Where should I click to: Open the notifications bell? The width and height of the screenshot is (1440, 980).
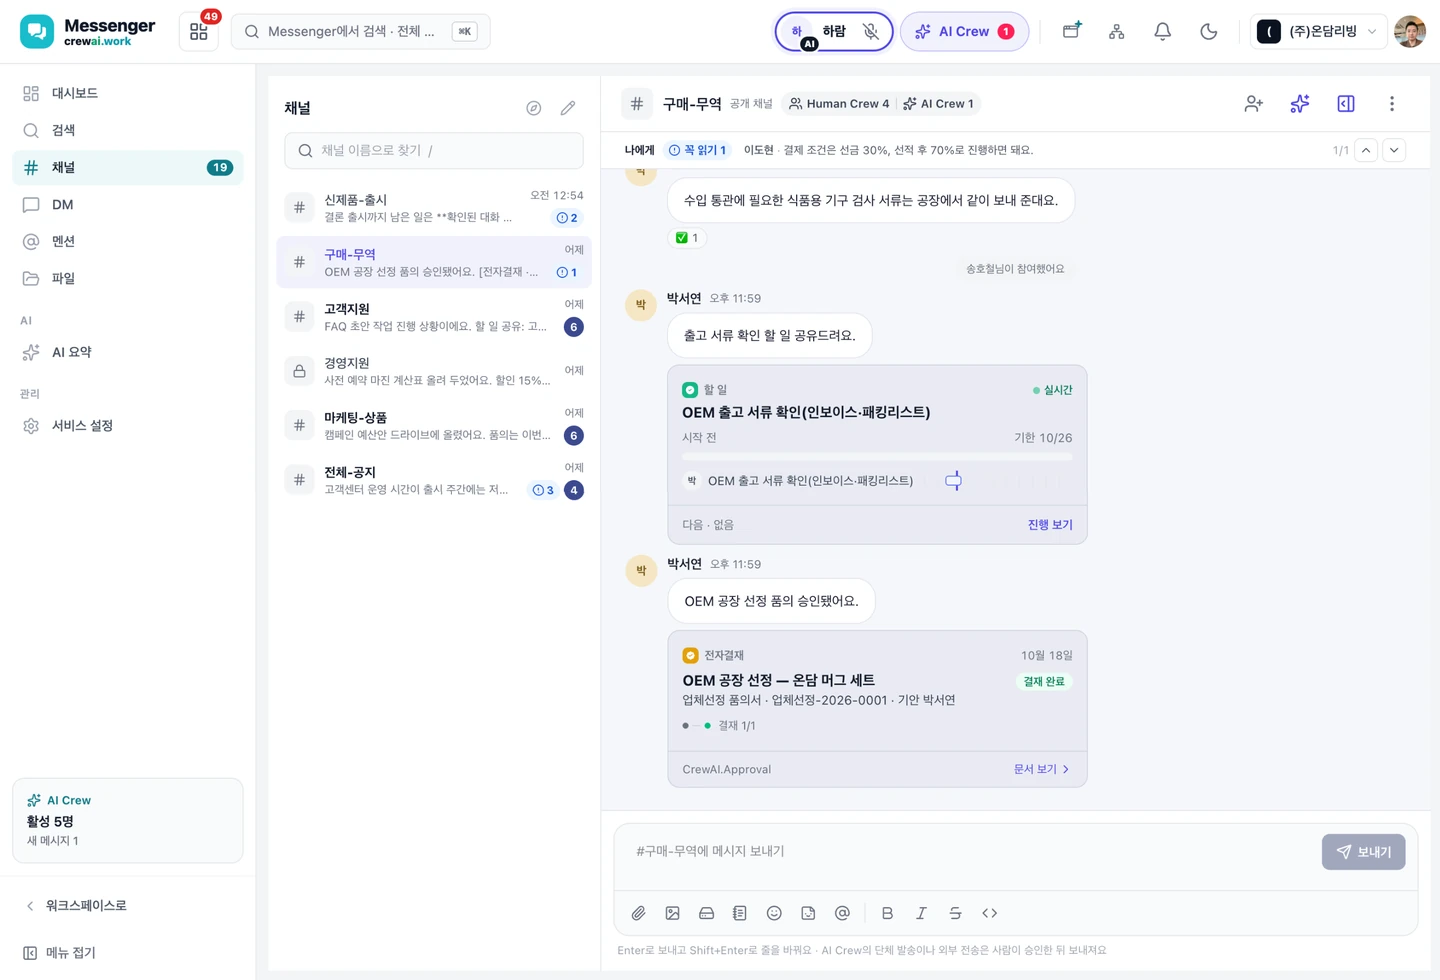click(1162, 31)
